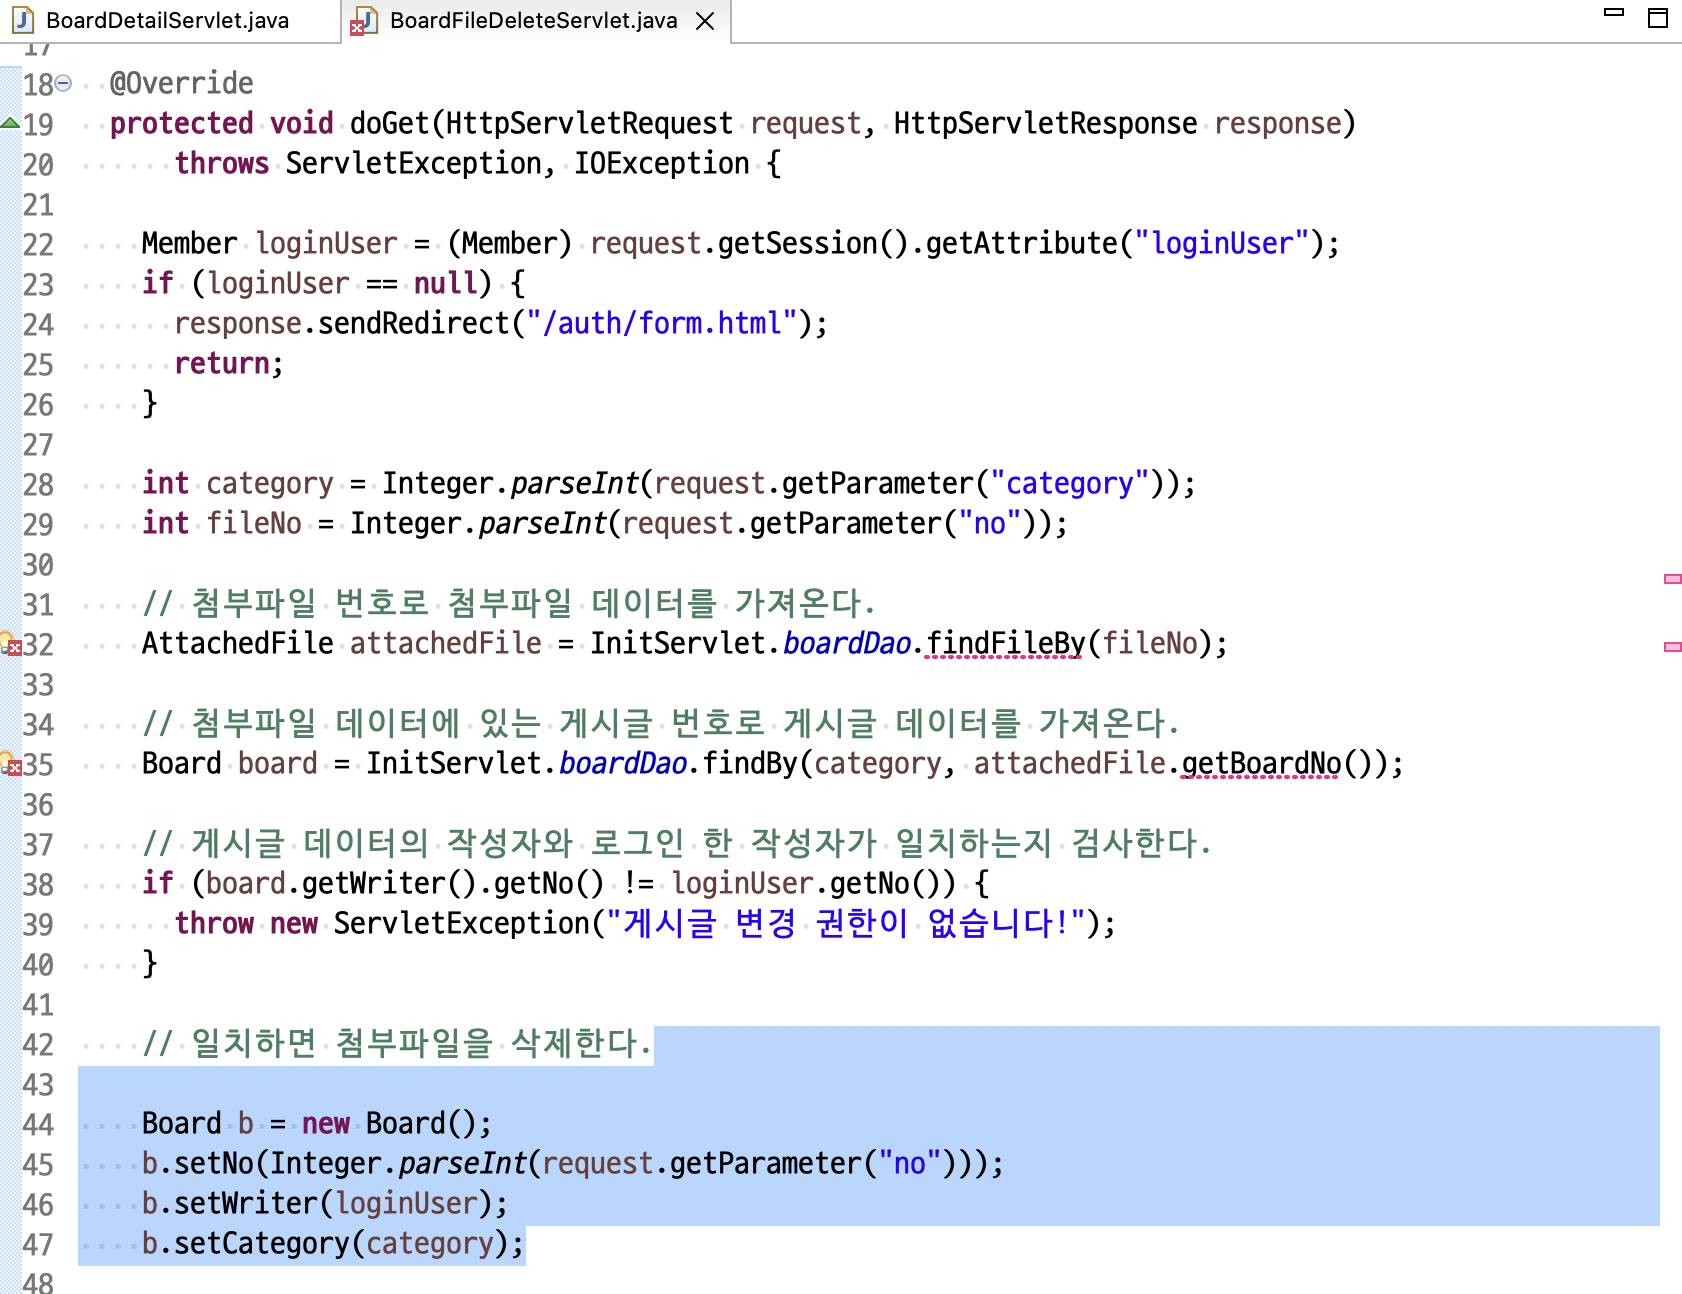Image resolution: width=1682 pixels, height=1294 pixels.
Task: Click the error marker at line 35
Action: coord(11,763)
